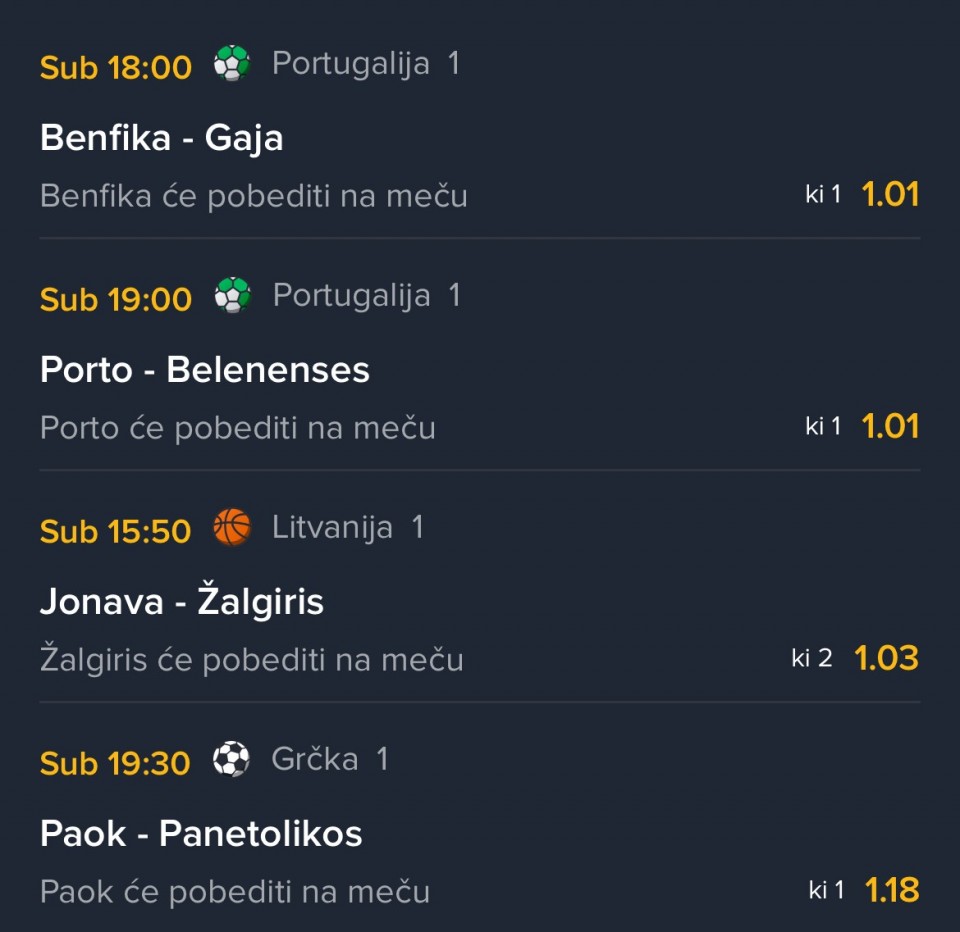Open the Paok - Panetolikos match
The image size is (960, 932).
201,834
